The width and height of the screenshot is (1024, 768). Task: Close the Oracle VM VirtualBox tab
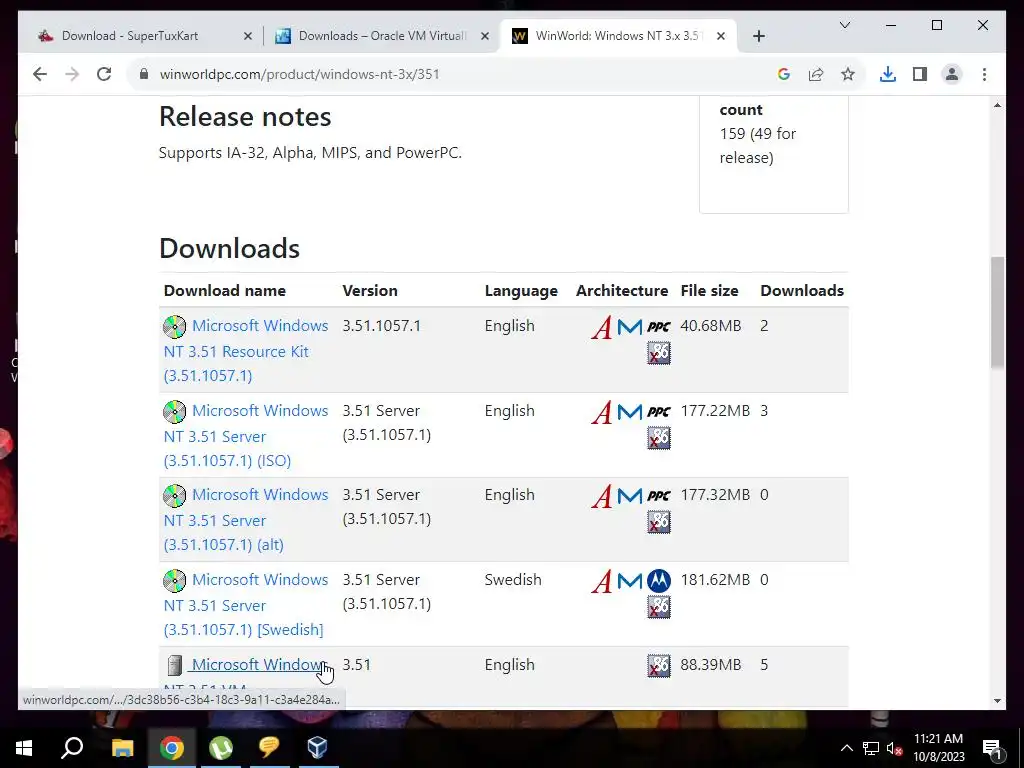(485, 37)
